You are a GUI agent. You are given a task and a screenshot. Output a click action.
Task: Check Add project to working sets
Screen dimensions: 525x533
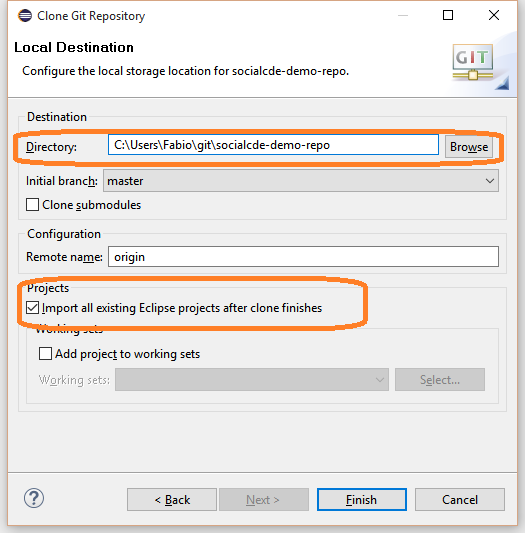pyautogui.click(x=45, y=354)
